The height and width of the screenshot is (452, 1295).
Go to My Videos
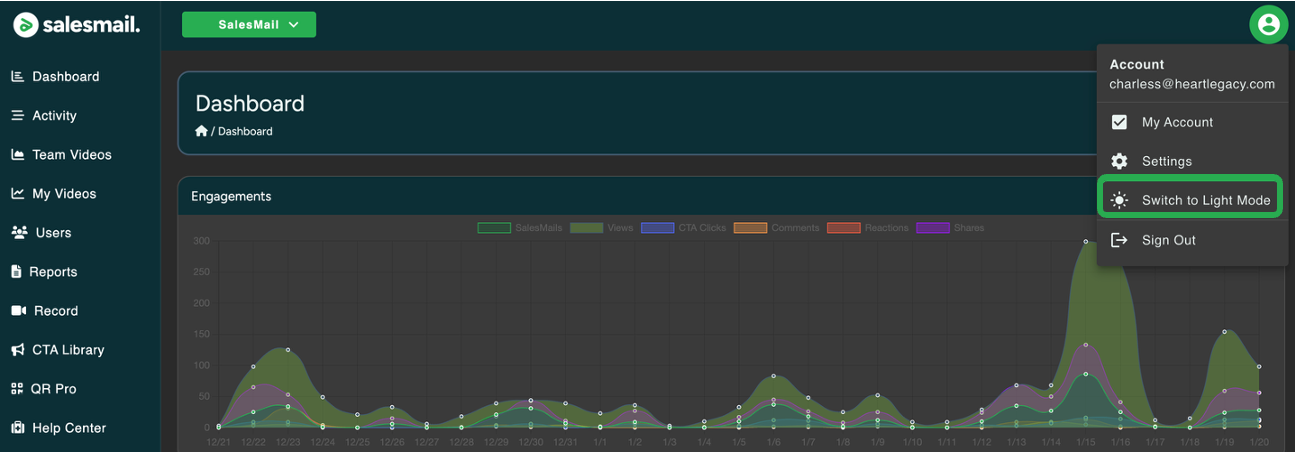coord(64,194)
